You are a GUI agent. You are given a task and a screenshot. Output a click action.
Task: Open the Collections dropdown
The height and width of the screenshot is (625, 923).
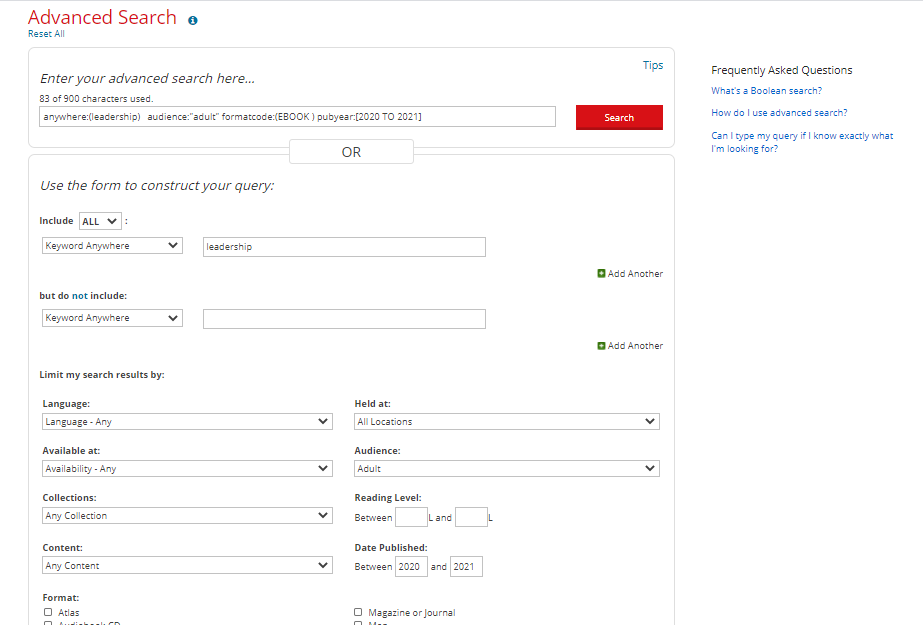click(187, 516)
